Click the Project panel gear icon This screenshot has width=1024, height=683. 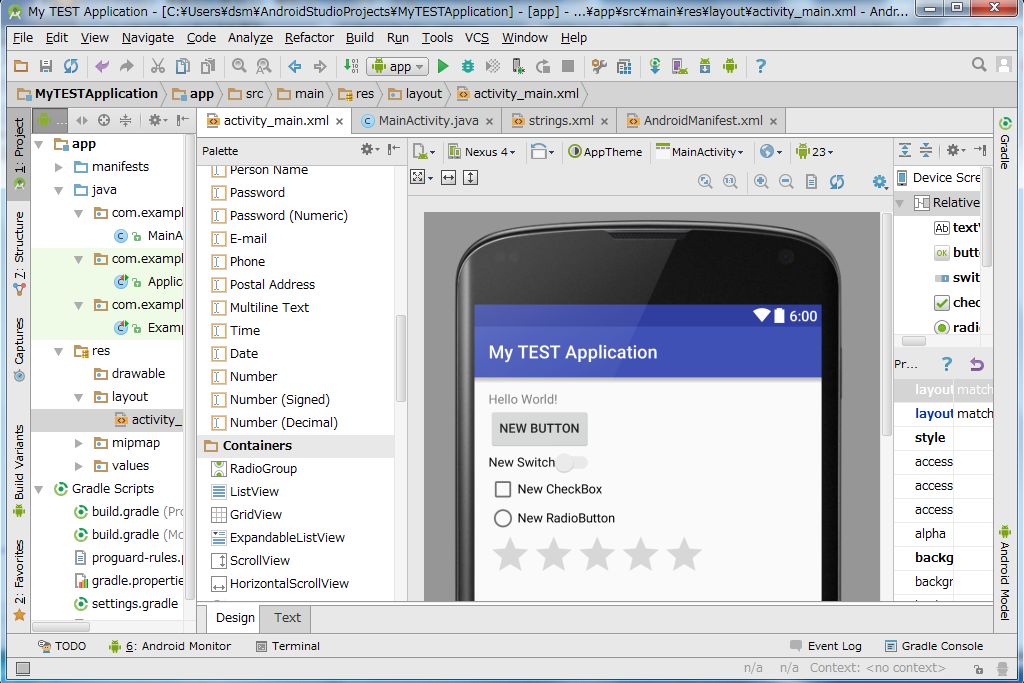(157, 120)
